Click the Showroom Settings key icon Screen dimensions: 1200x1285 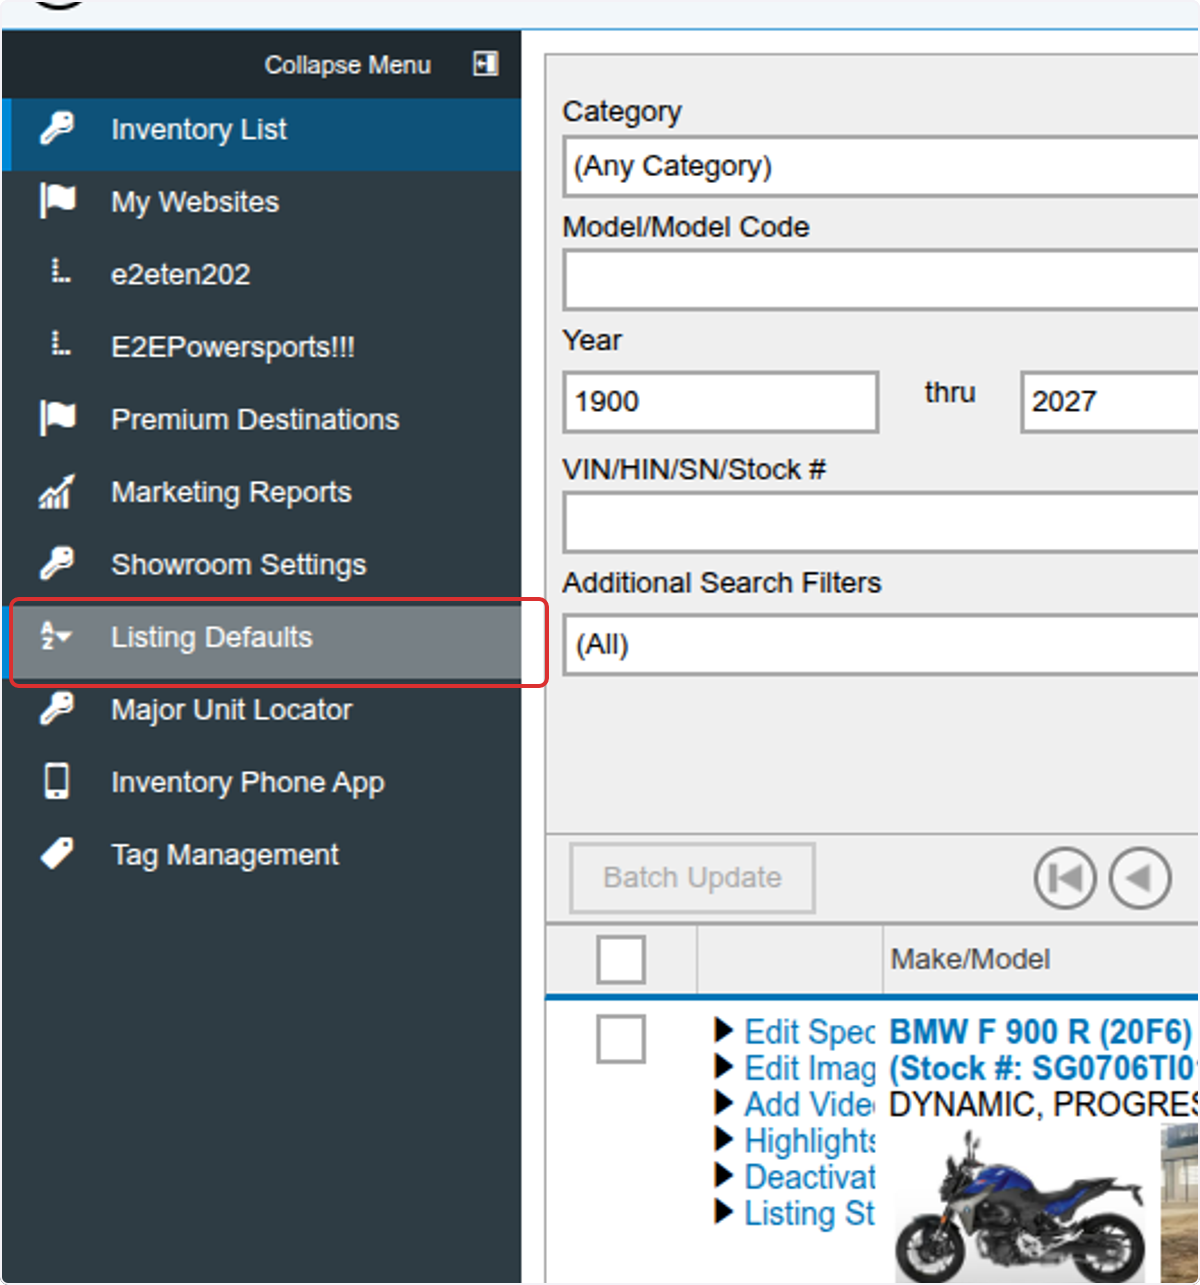(57, 563)
